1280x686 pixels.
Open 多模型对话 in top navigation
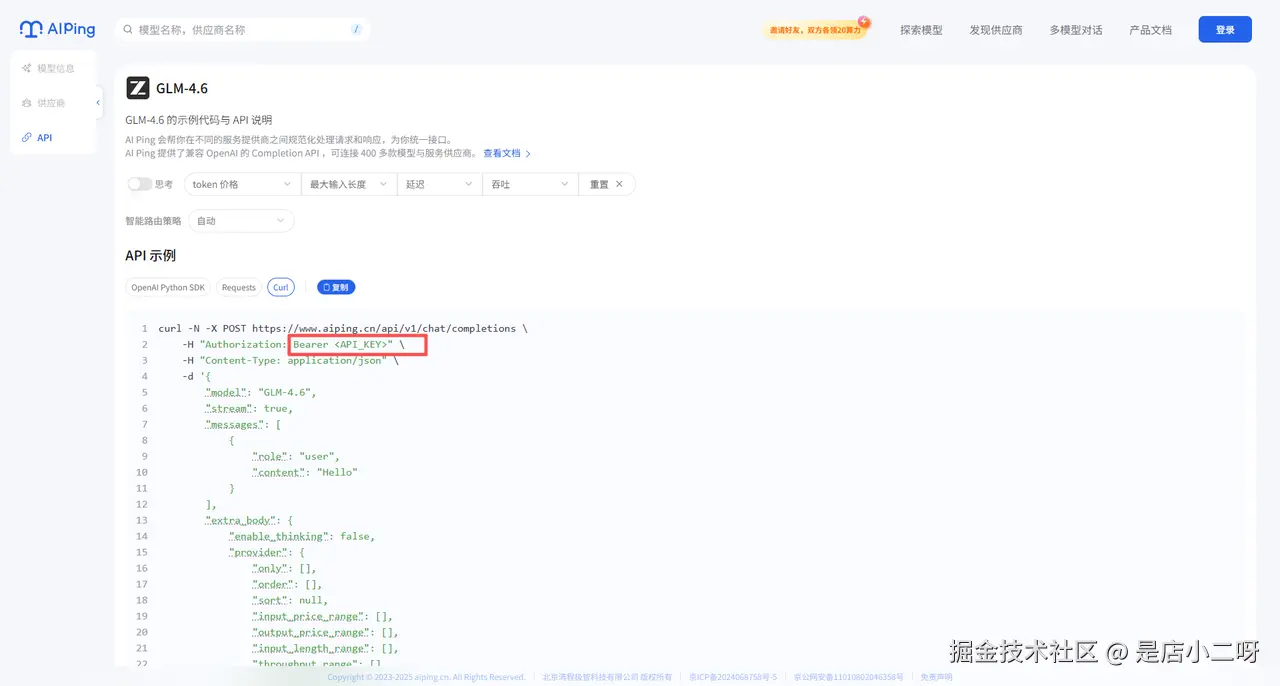pos(1076,30)
